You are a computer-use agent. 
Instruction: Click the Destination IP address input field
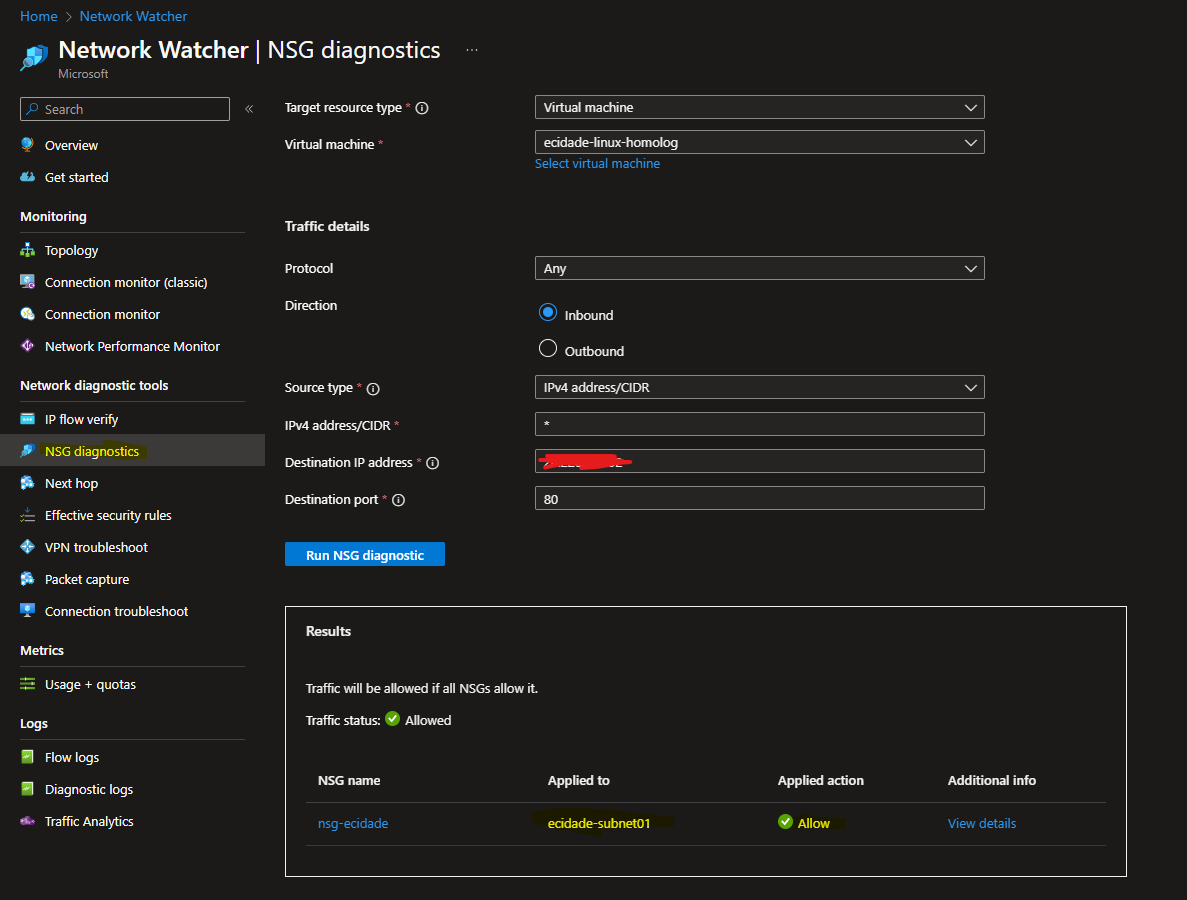759,461
